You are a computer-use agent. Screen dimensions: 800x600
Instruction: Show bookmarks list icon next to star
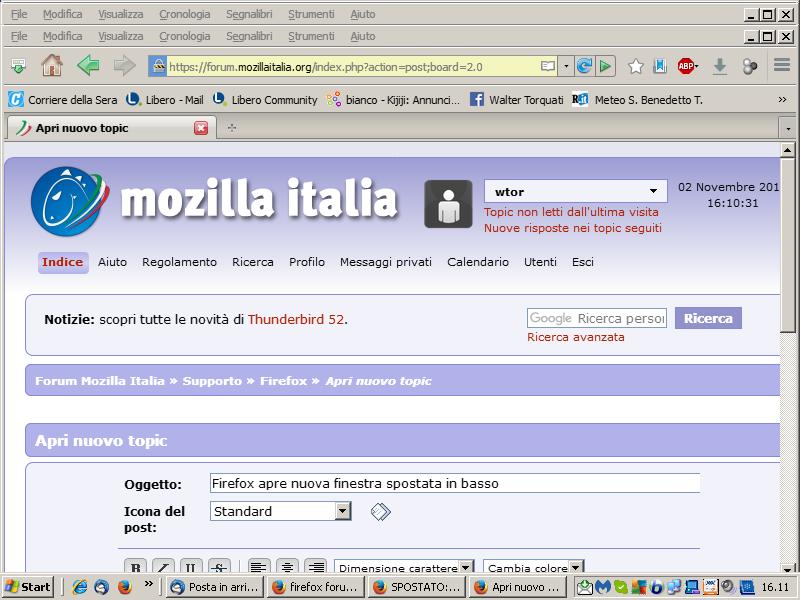coord(660,66)
